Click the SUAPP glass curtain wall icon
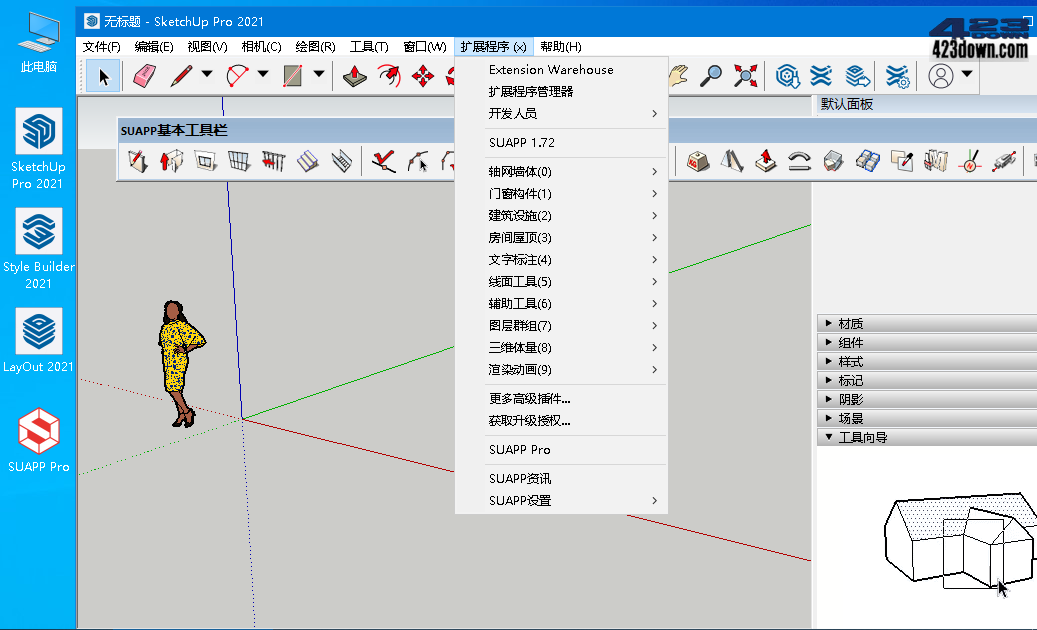Screen dimensions: 1037x630 (239, 161)
